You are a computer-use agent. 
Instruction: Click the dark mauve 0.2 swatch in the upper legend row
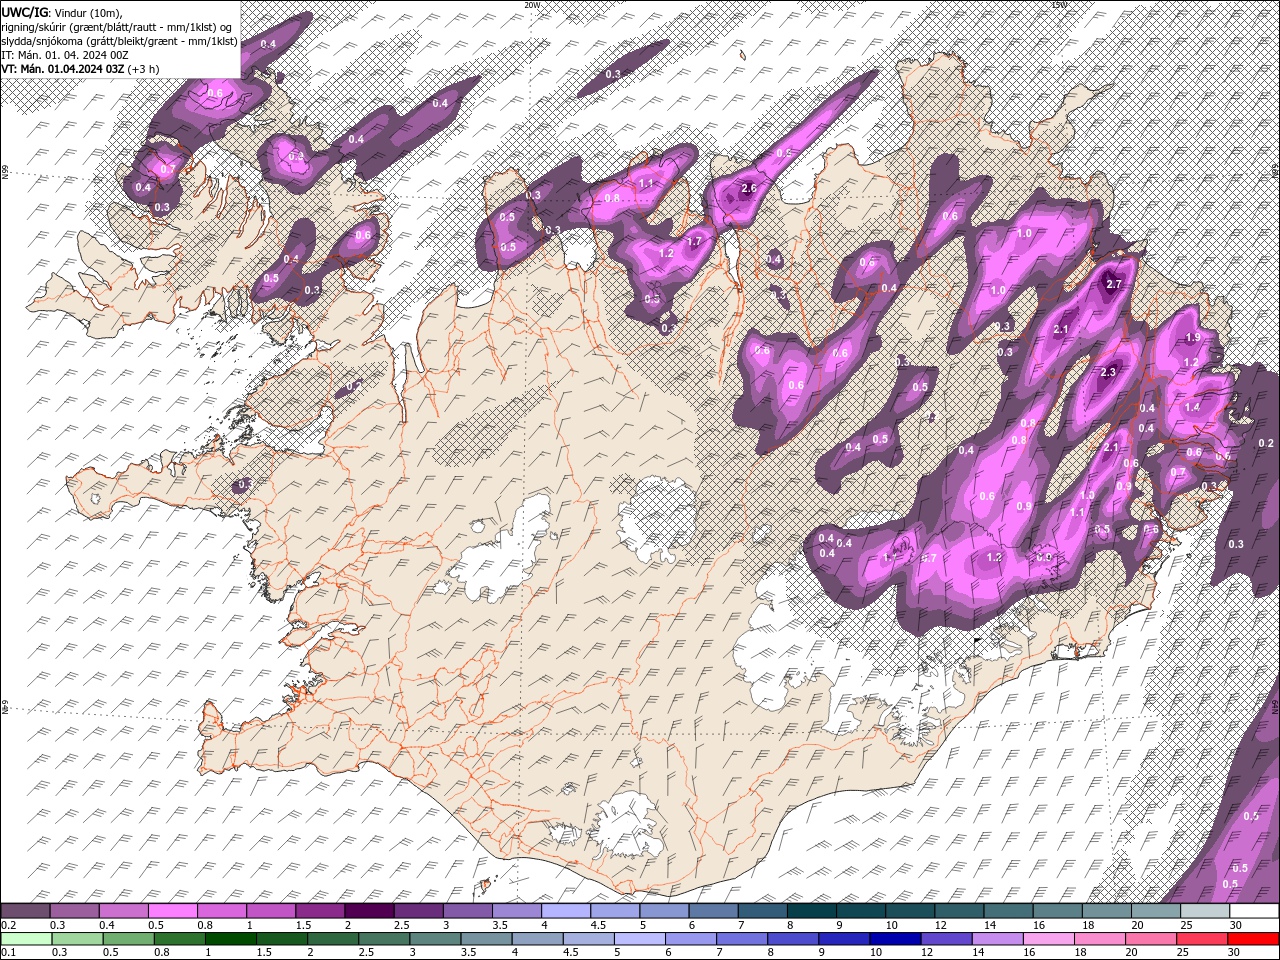[x=25, y=911]
